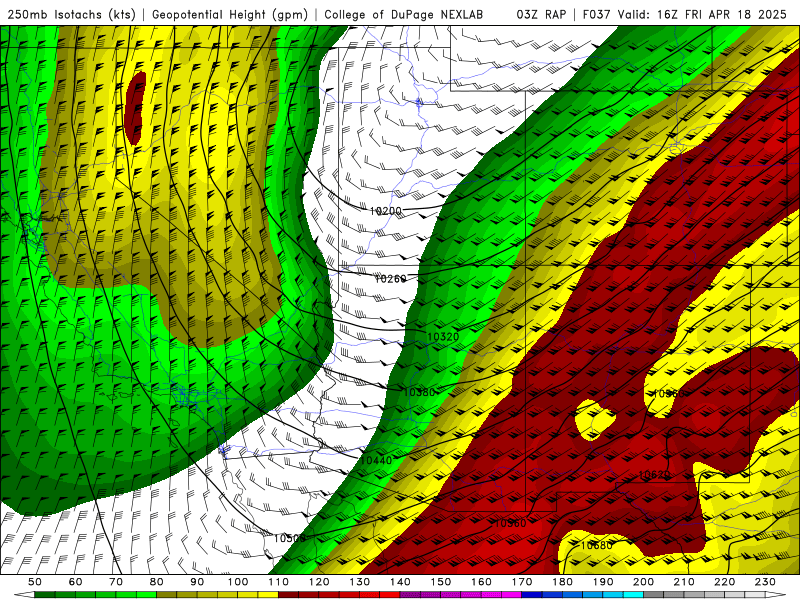Click the 110 kt legend value
This screenshot has height=600, width=800.
[x=279, y=582]
